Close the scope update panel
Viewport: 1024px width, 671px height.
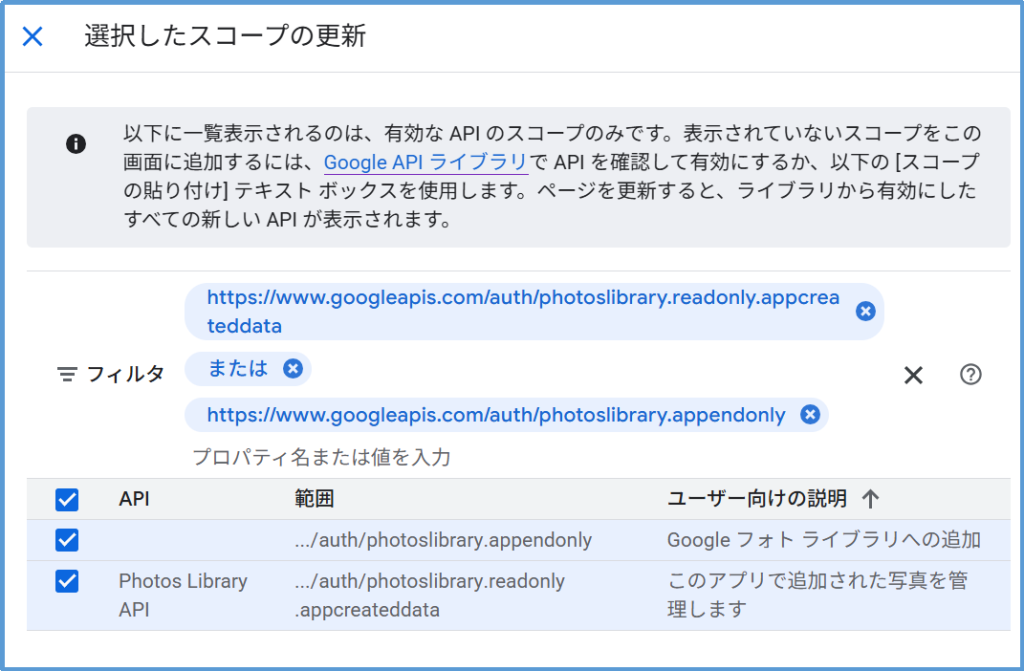pos(33,37)
